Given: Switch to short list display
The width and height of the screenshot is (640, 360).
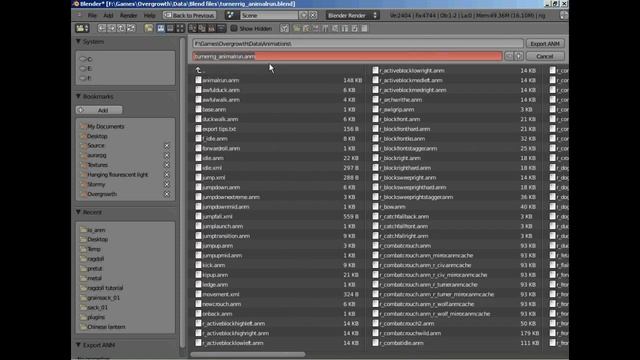Looking at the screenshot, I should click(x=161, y=28).
